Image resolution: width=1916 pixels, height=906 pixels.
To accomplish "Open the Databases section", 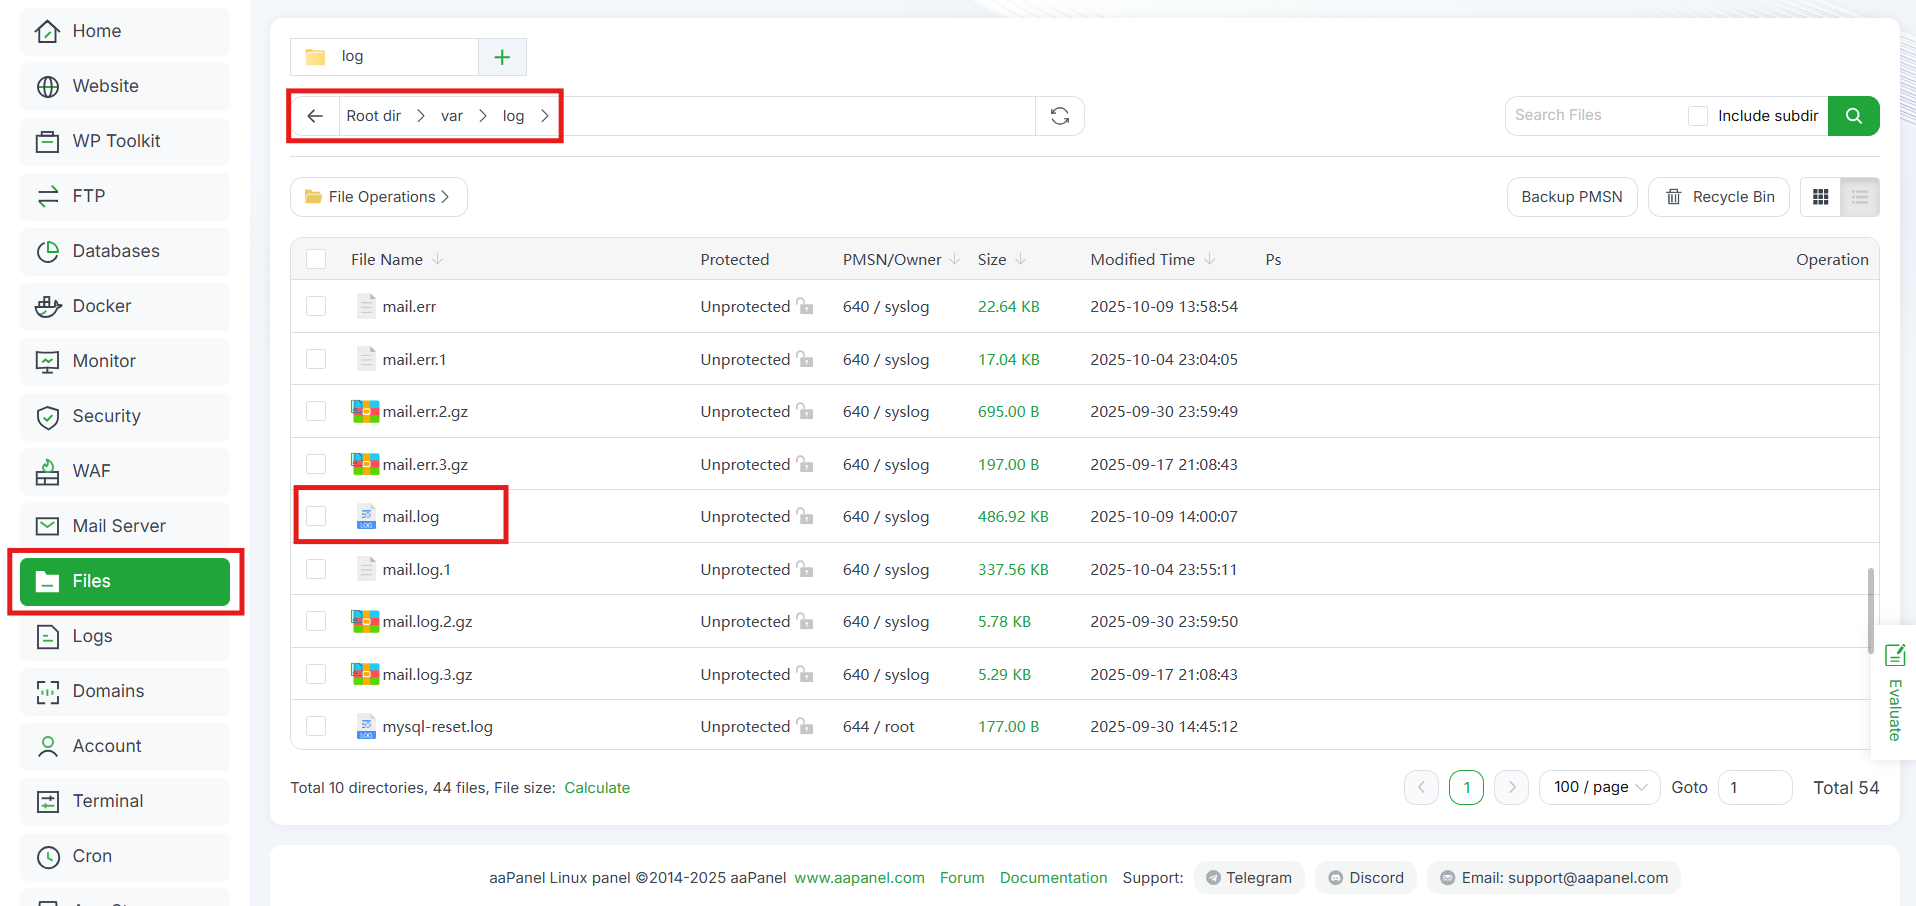I will pos(125,251).
